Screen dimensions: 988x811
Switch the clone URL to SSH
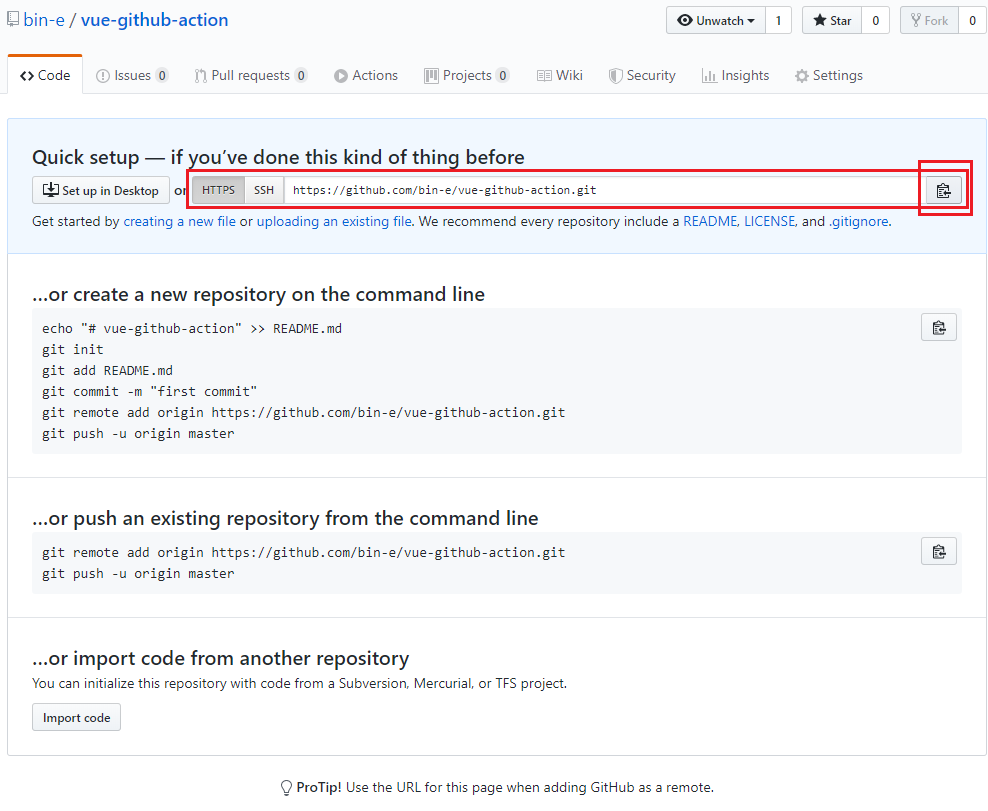tap(264, 190)
